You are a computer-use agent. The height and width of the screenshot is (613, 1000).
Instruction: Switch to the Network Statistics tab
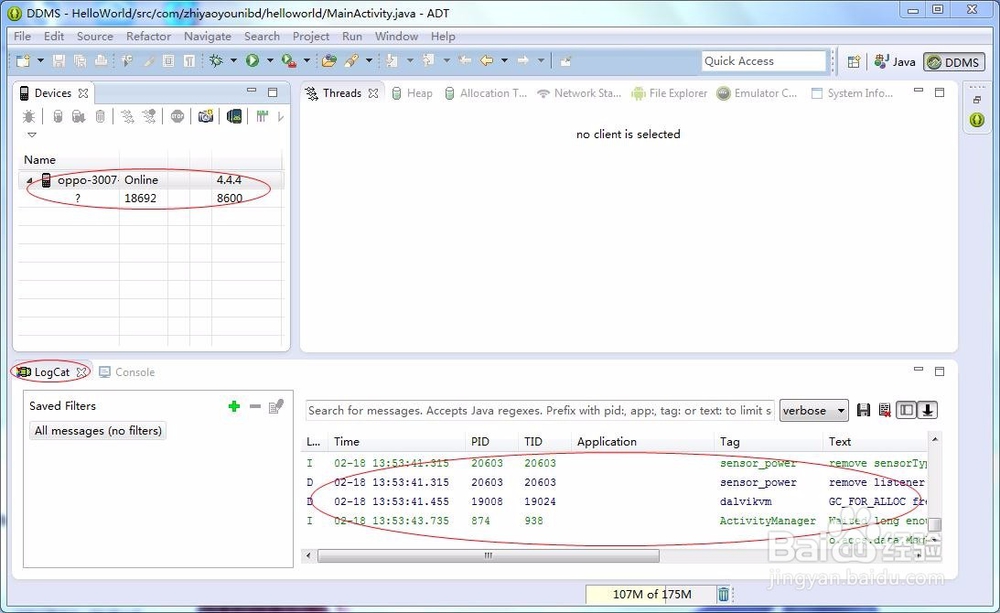[579, 93]
